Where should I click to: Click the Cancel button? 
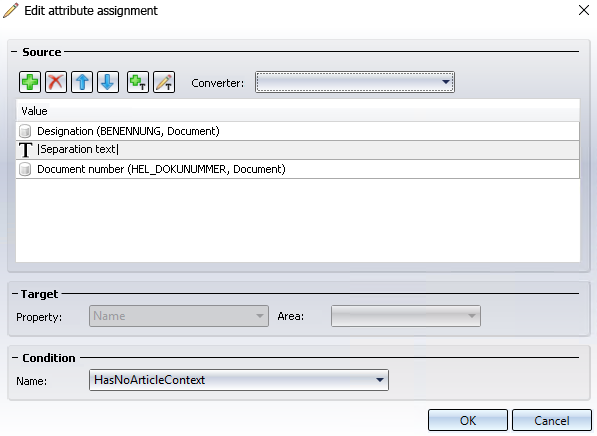click(x=552, y=420)
